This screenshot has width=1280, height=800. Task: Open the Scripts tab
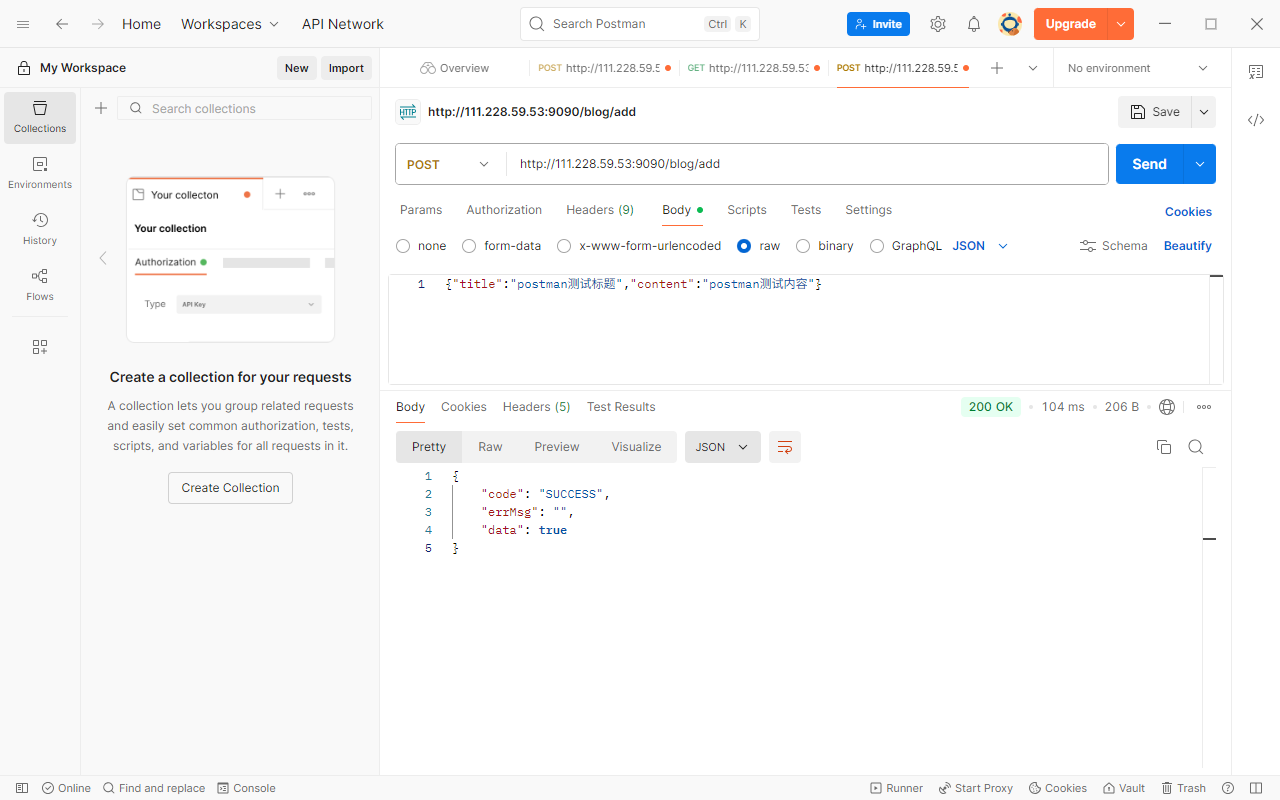[x=747, y=210]
